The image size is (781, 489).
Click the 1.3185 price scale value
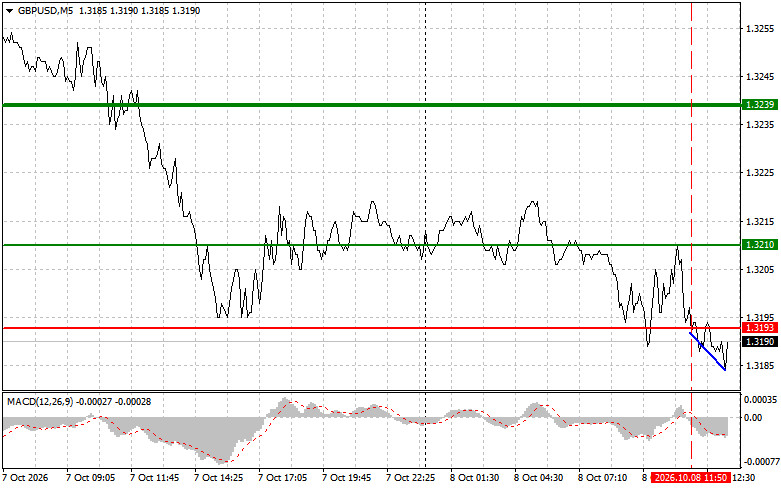click(760, 366)
